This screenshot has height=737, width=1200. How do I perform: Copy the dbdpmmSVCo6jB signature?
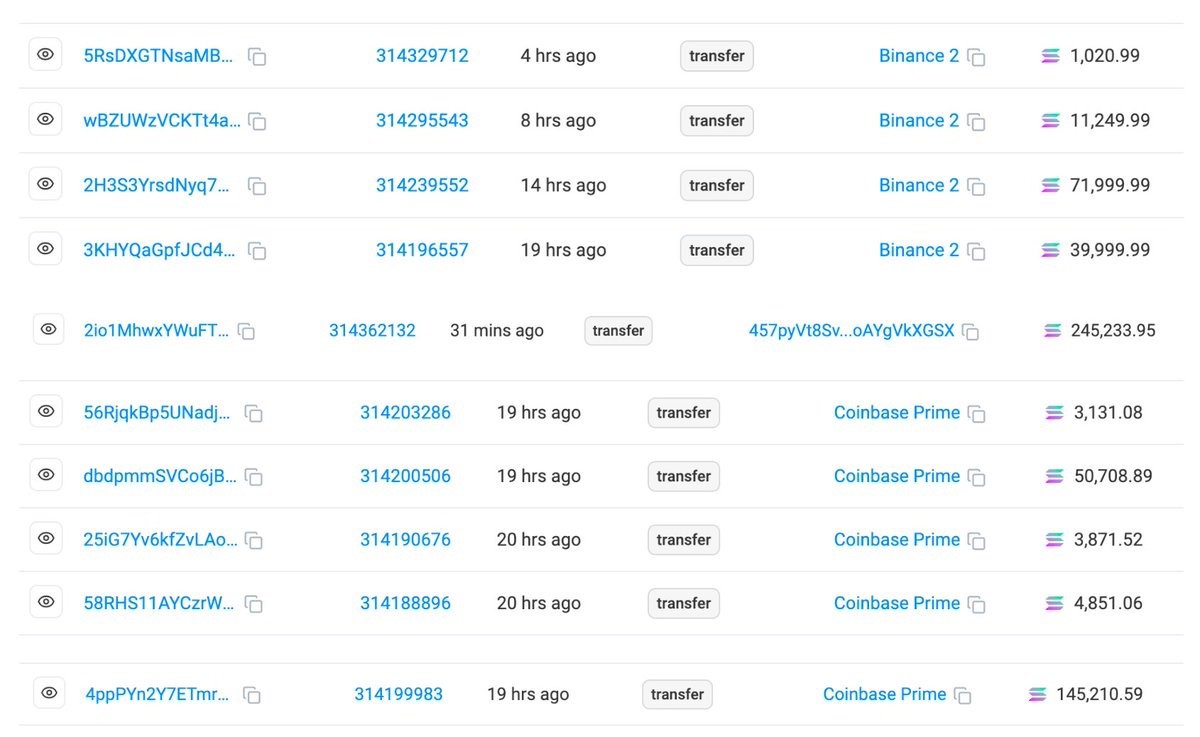pyautogui.click(x=254, y=477)
